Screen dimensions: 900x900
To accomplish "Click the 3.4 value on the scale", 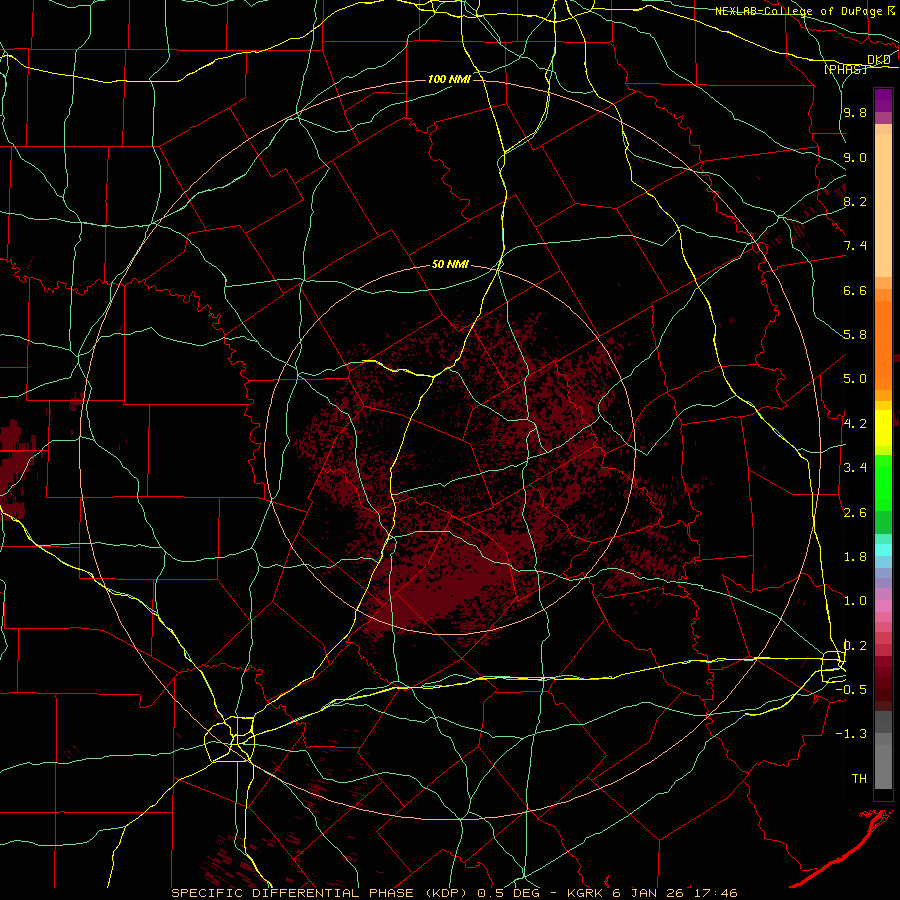I will point(855,468).
